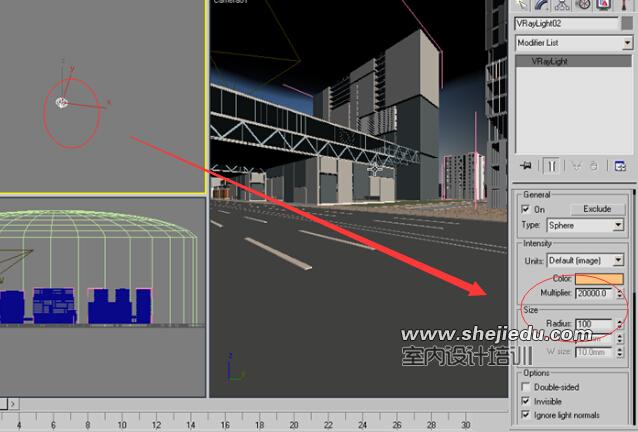Click the Radius value field

pyautogui.click(x=594, y=324)
